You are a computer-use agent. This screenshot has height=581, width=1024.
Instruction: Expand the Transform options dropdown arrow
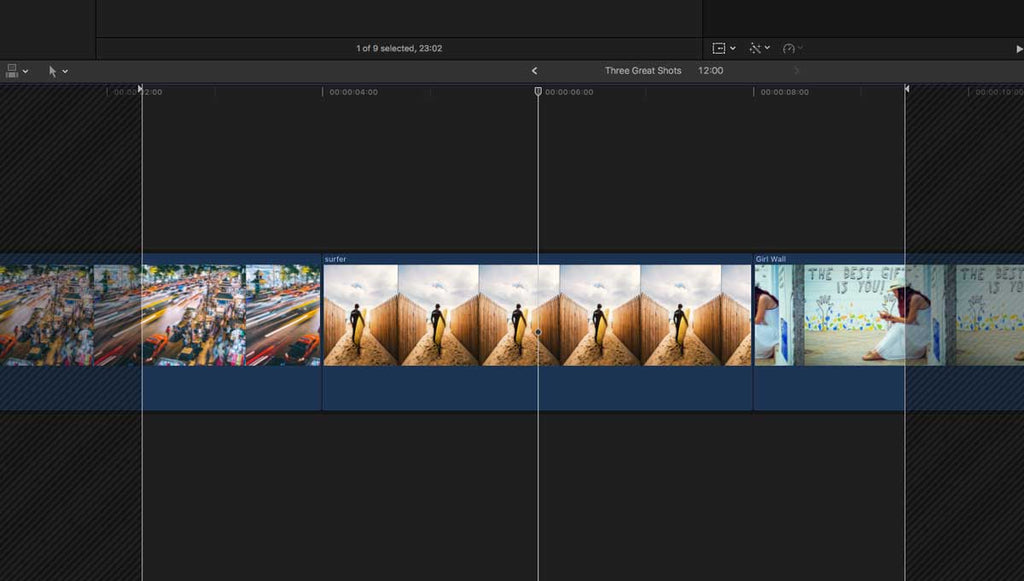[x=733, y=48]
